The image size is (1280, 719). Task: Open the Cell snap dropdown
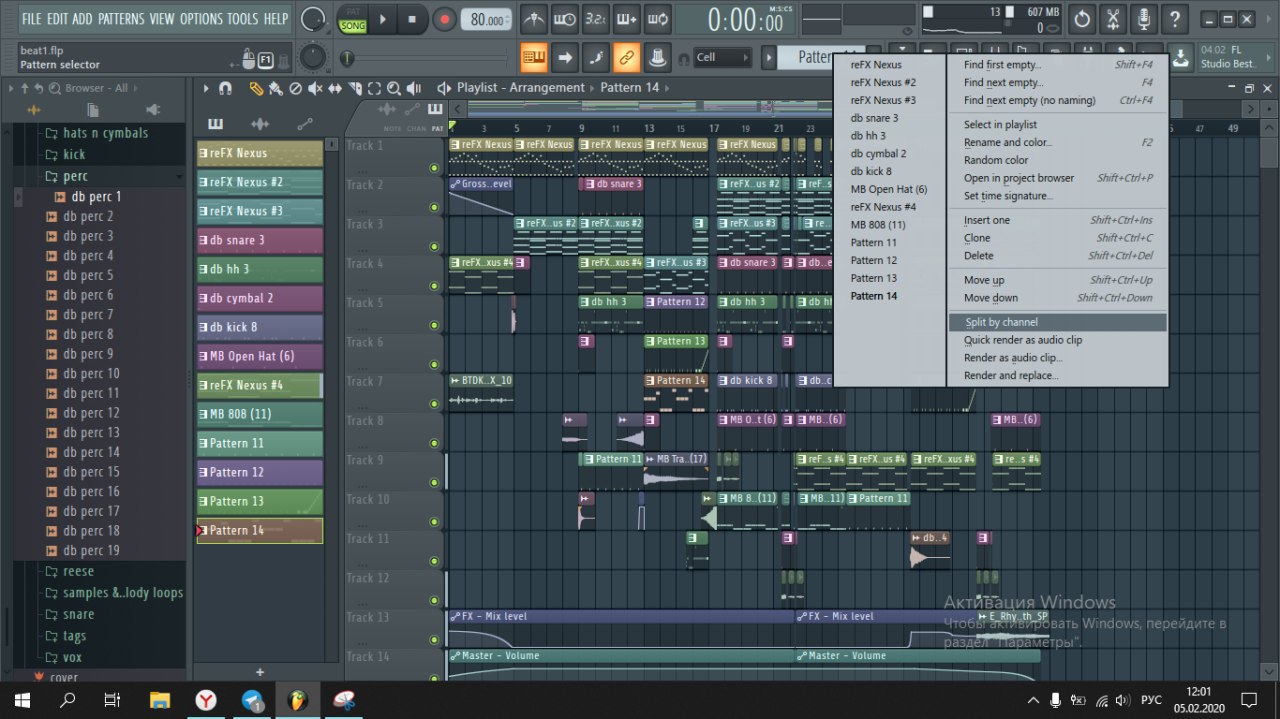click(x=722, y=58)
